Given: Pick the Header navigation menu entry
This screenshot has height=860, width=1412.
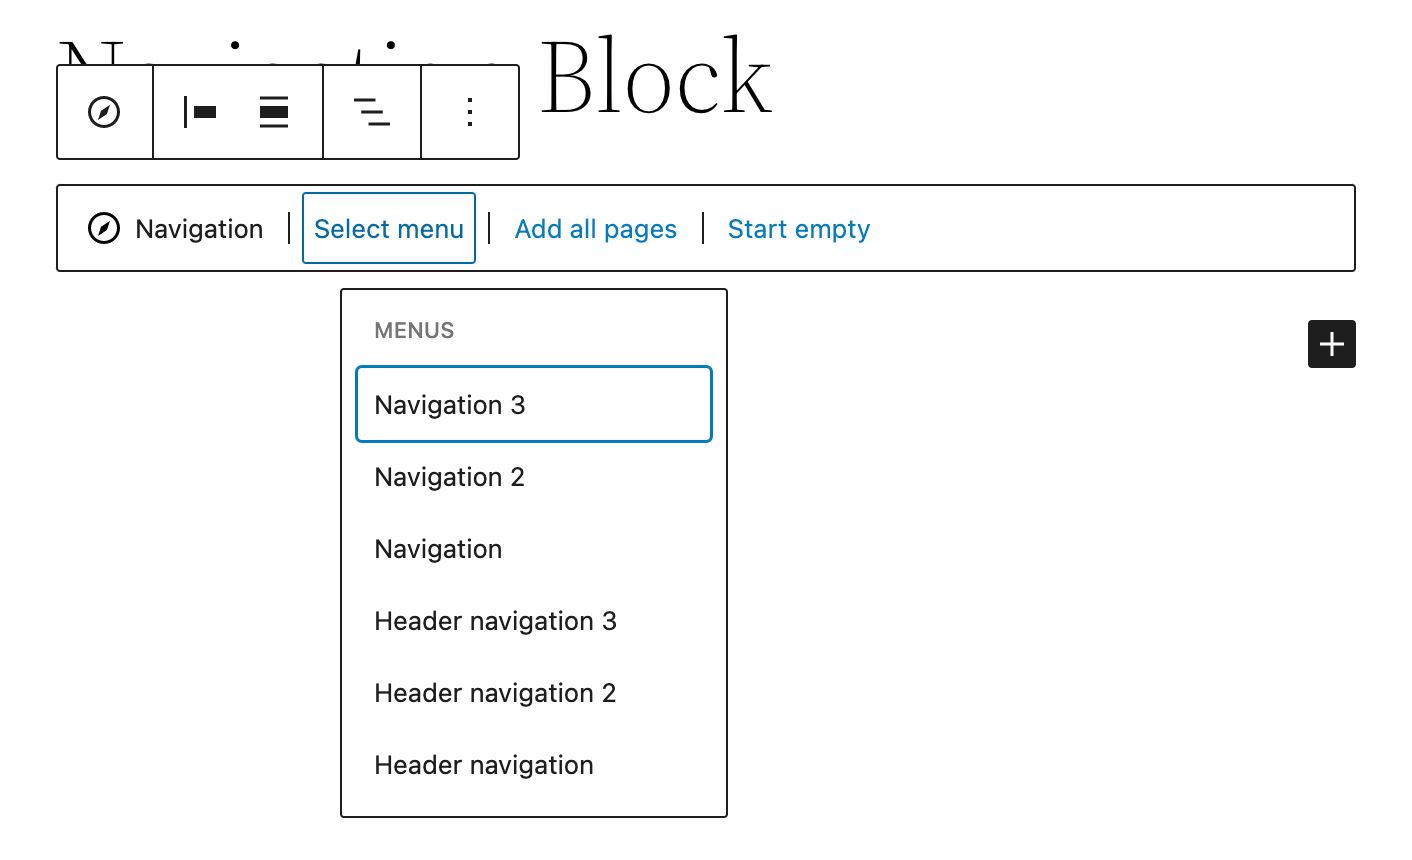Looking at the screenshot, I should (x=484, y=765).
